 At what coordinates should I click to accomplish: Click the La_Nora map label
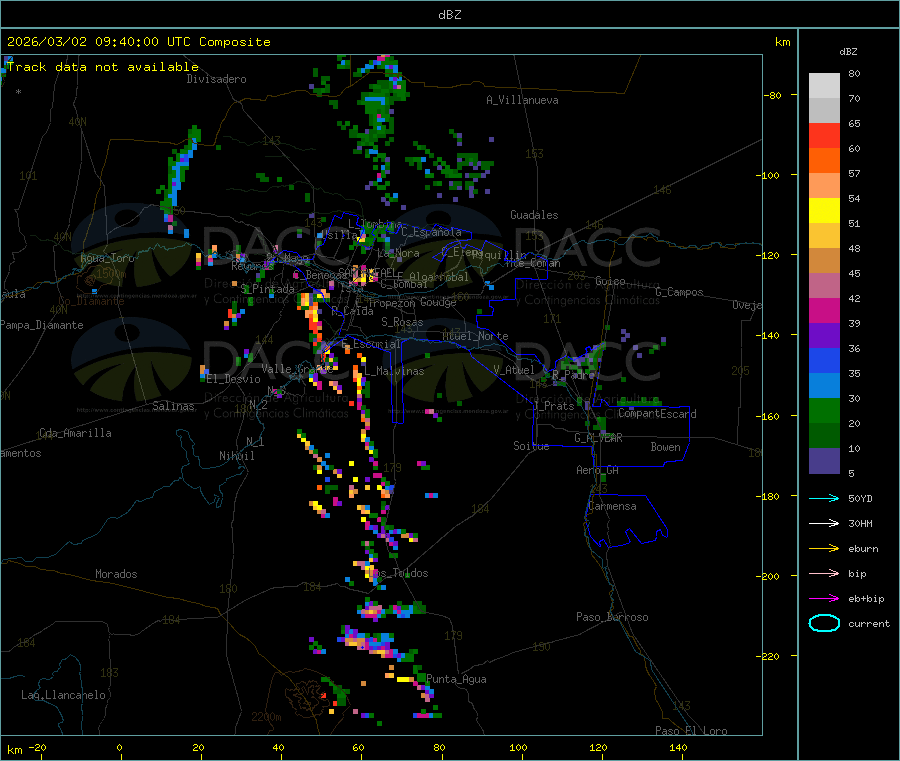click(x=398, y=253)
